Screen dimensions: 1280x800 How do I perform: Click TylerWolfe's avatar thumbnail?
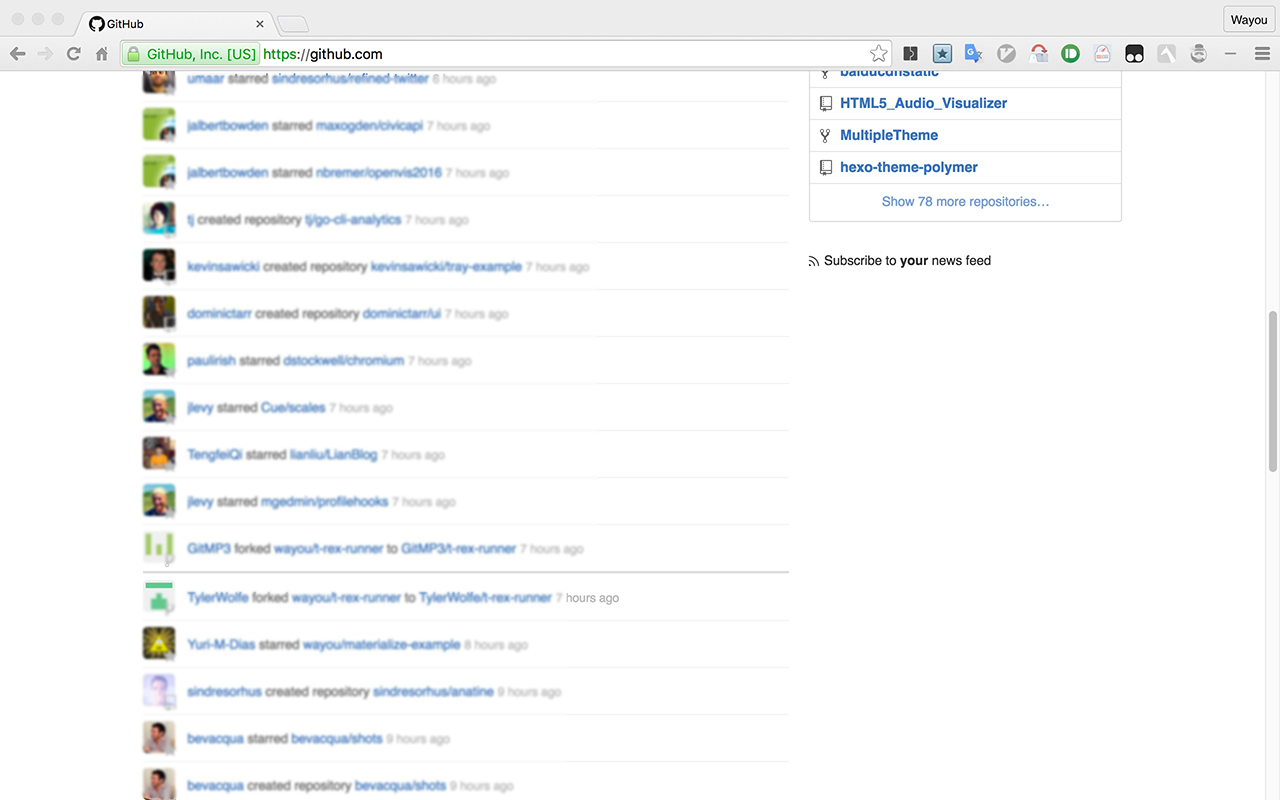tap(159, 597)
